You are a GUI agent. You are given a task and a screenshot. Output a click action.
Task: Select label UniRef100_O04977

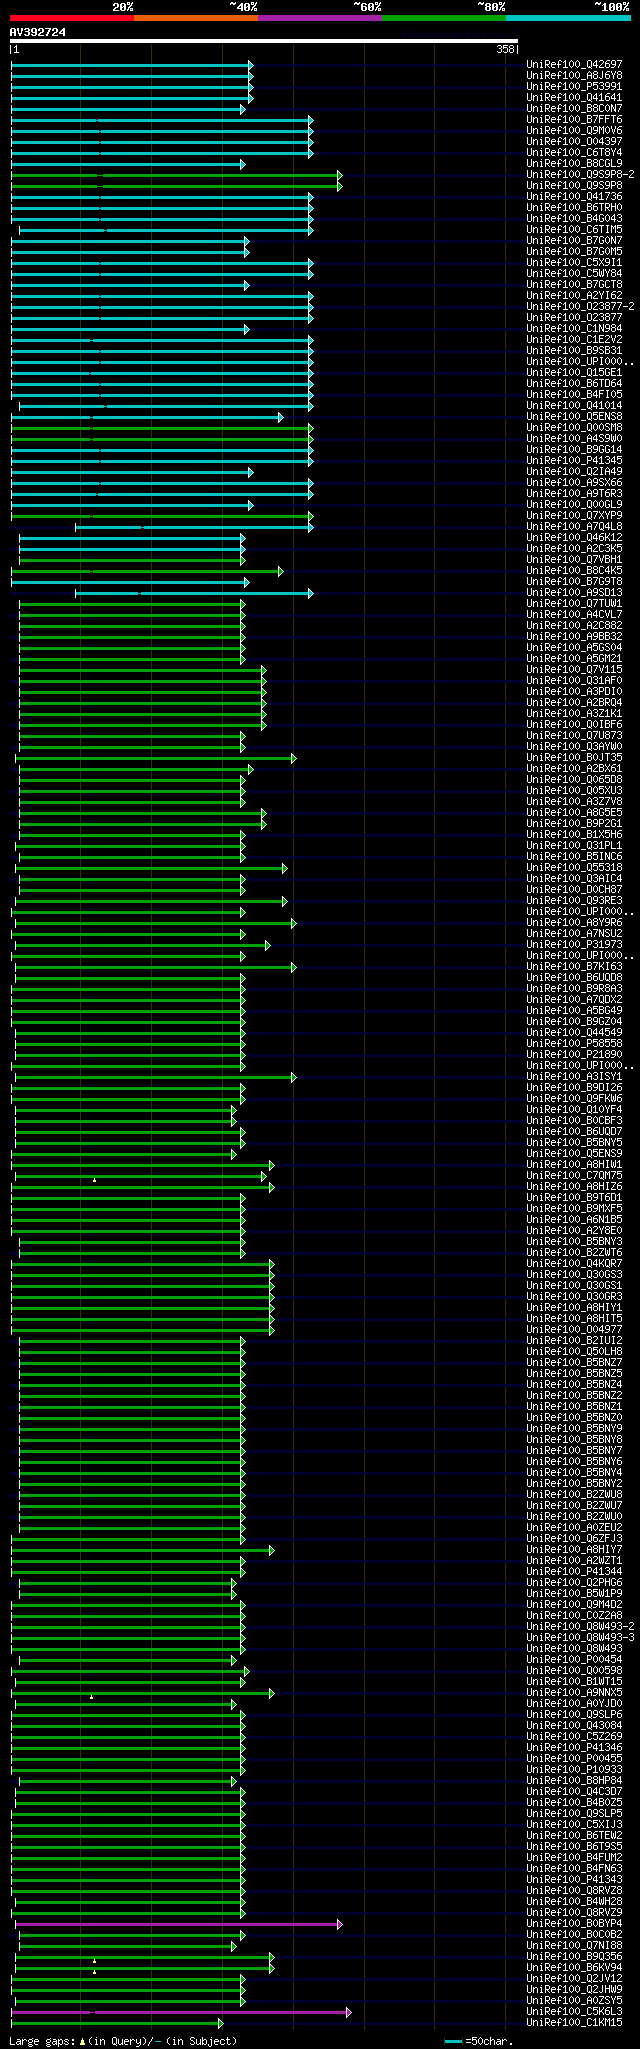click(574, 1330)
